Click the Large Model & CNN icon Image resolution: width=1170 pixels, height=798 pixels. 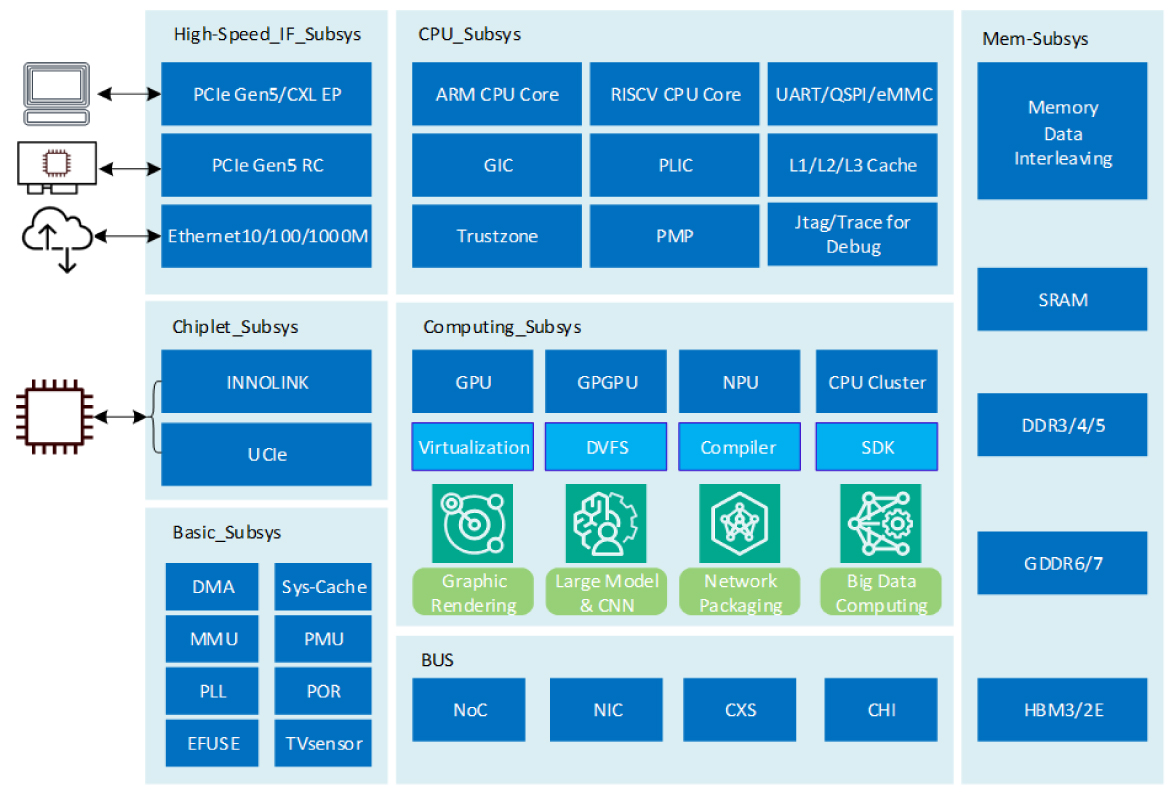[606, 523]
